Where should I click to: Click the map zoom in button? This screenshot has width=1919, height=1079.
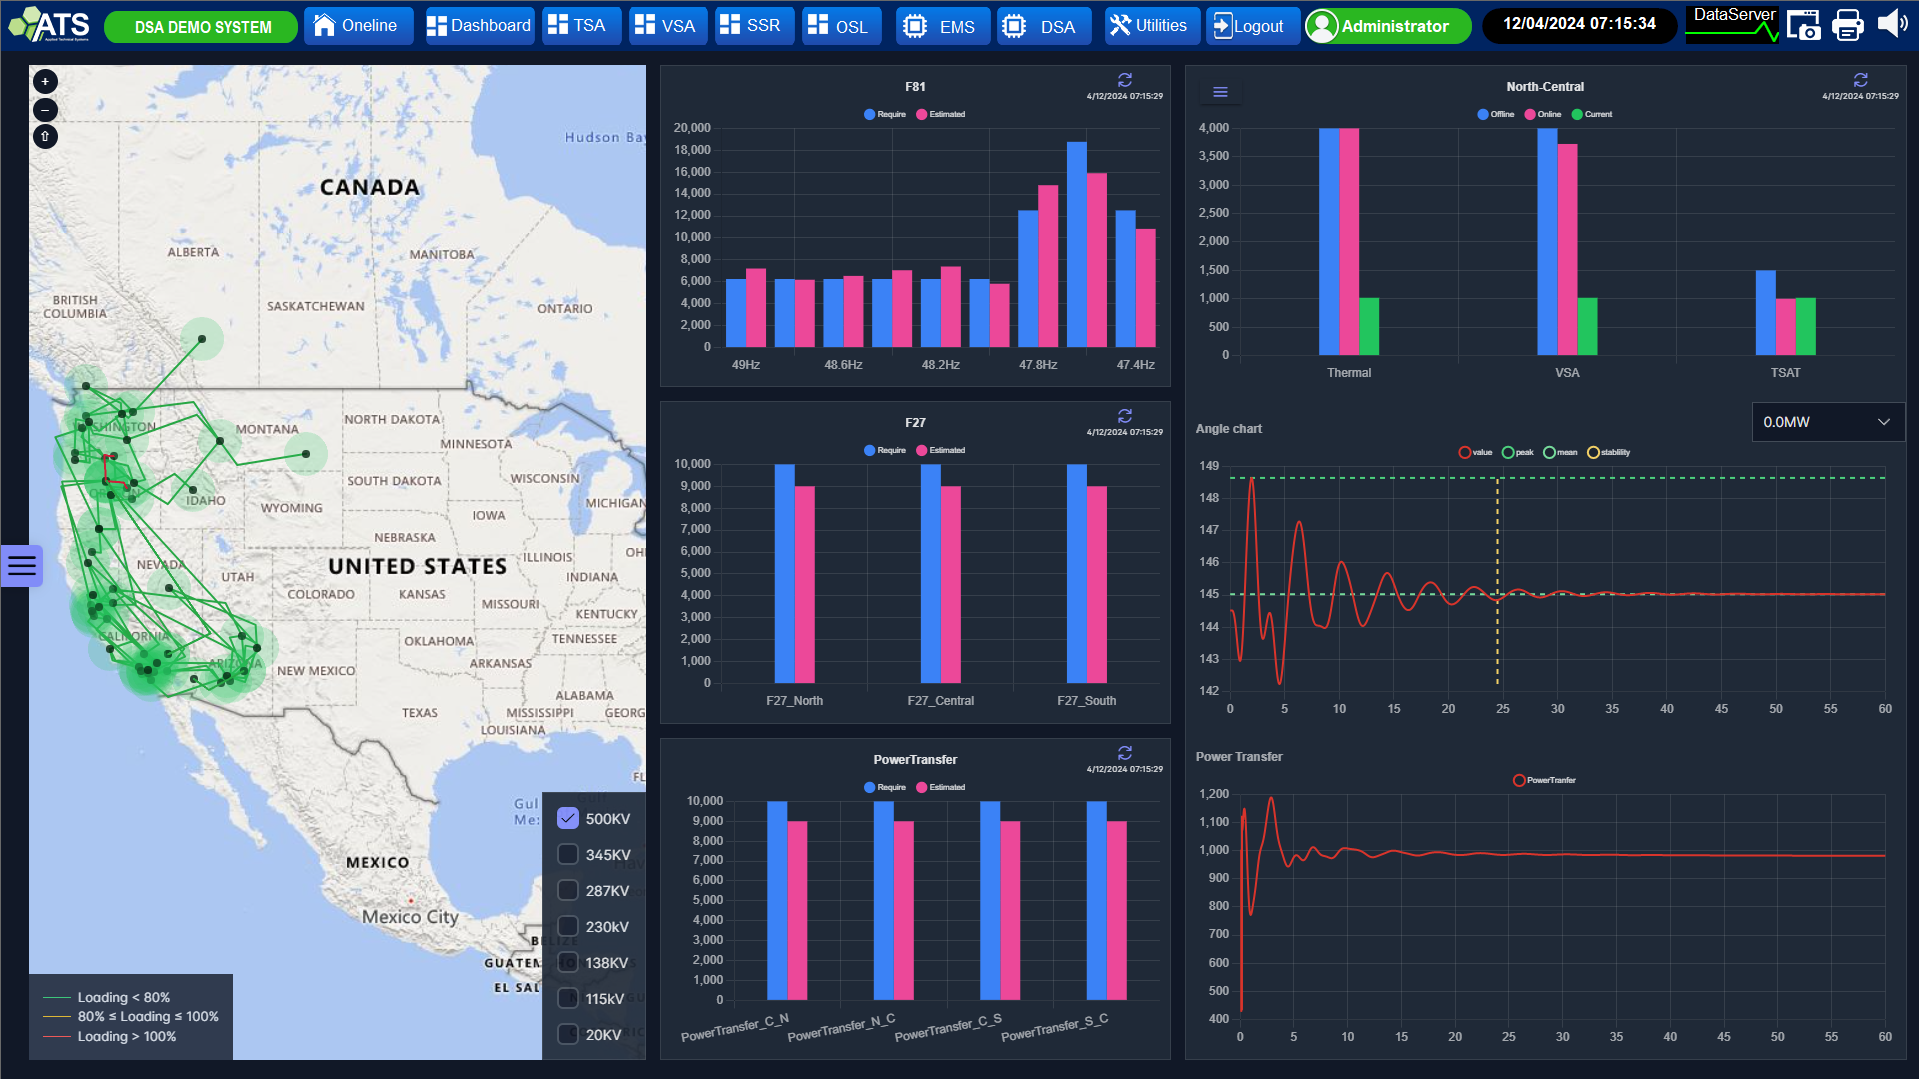[x=45, y=82]
